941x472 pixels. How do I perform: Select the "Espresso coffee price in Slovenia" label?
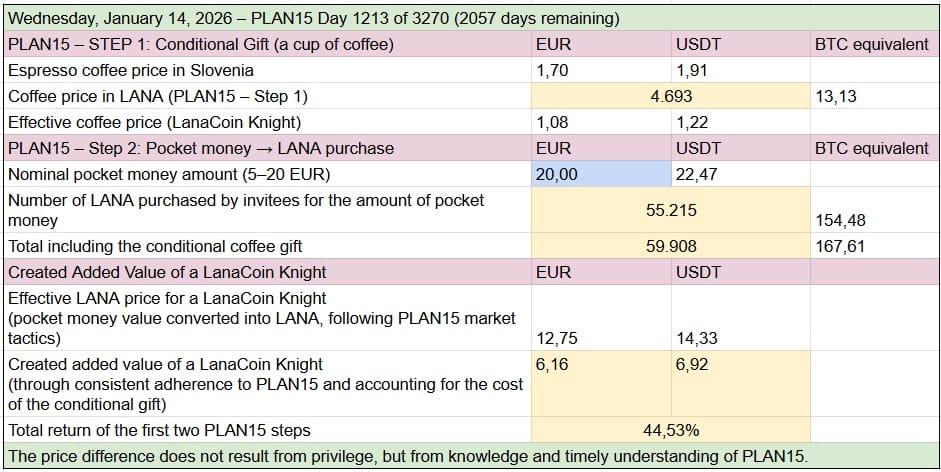pos(130,71)
